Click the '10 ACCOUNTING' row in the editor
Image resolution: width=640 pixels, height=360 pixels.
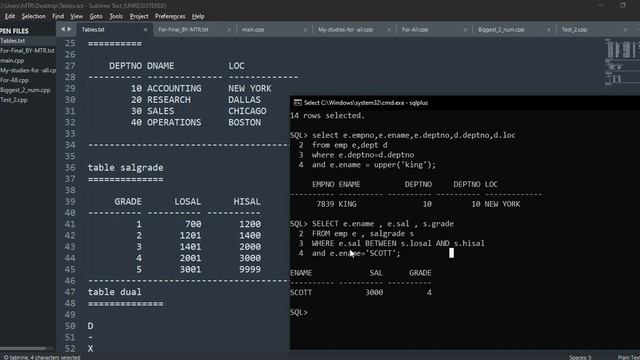pyautogui.click(x=201, y=89)
